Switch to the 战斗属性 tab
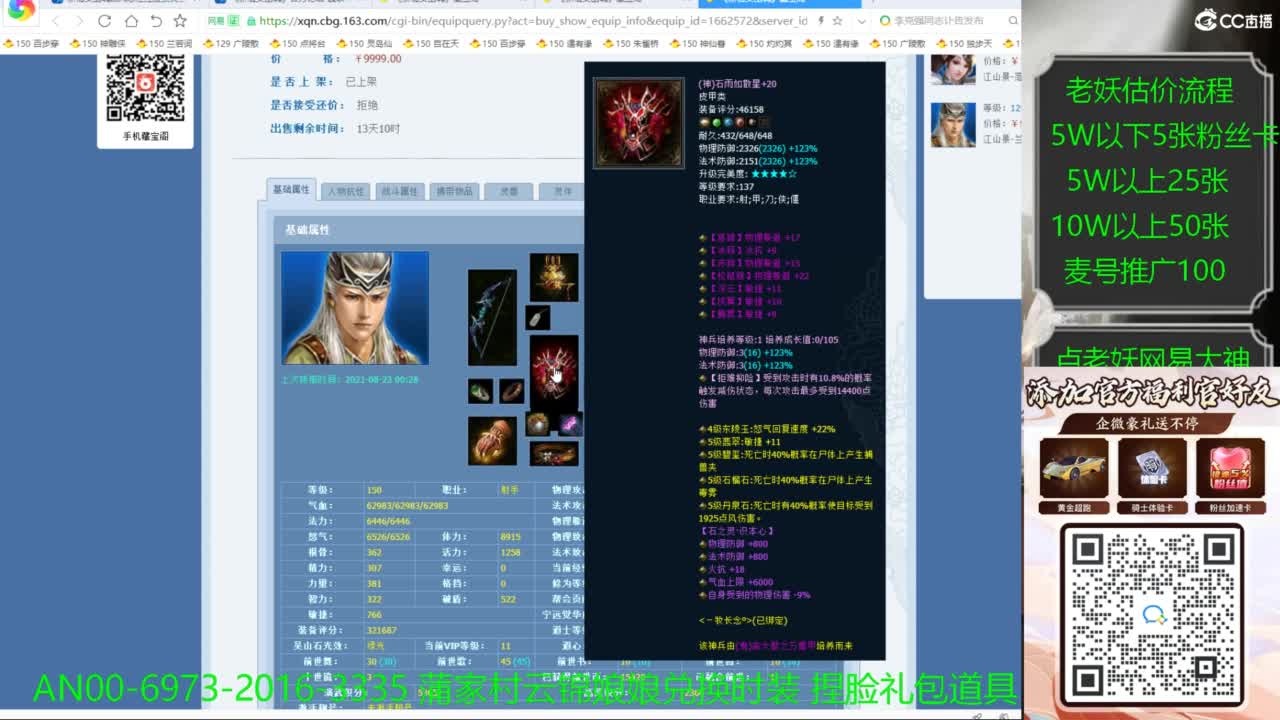This screenshot has width=1280, height=720. 399,191
